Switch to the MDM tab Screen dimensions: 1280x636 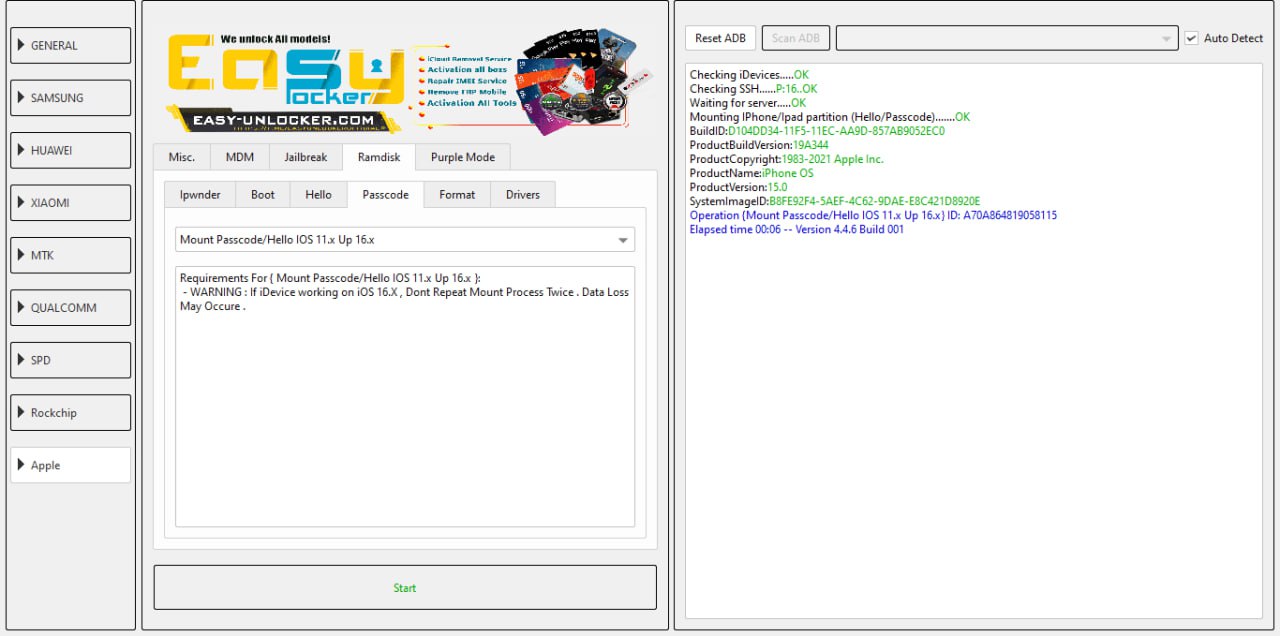pos(240,157)
